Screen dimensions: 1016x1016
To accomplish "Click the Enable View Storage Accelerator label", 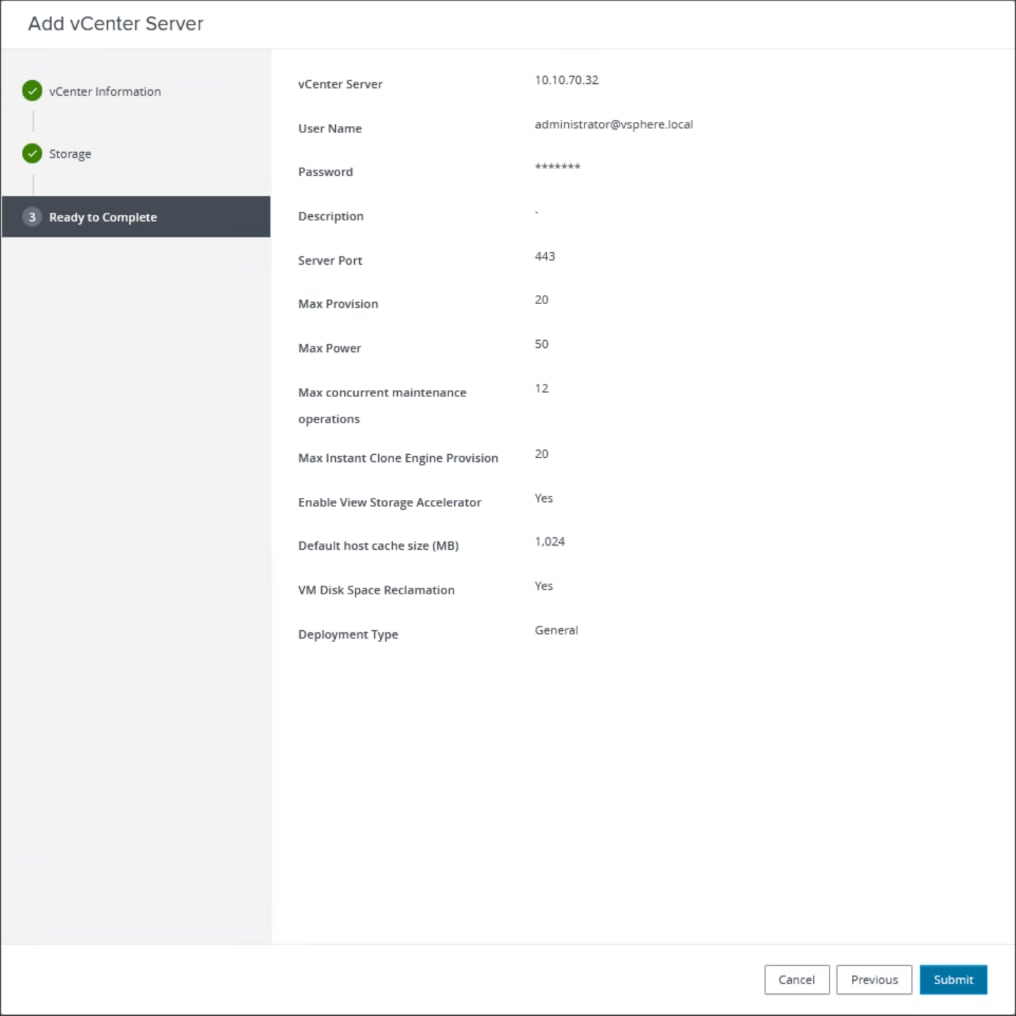I will [x=389, y=502].
